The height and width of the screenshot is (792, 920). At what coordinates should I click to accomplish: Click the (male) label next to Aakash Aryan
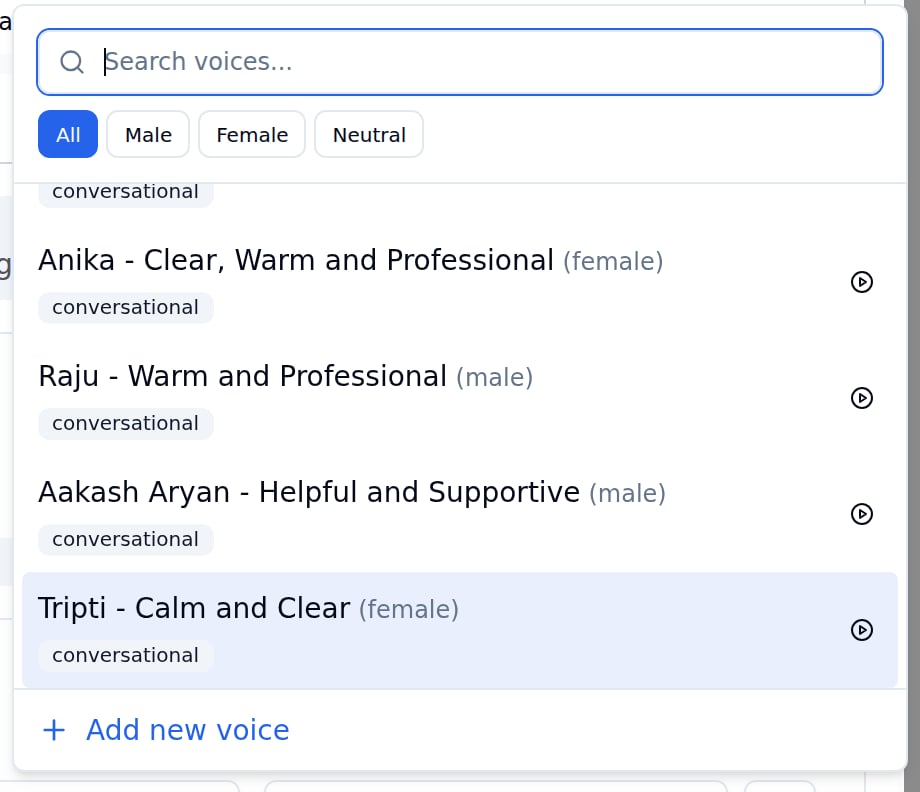(627, 493)
